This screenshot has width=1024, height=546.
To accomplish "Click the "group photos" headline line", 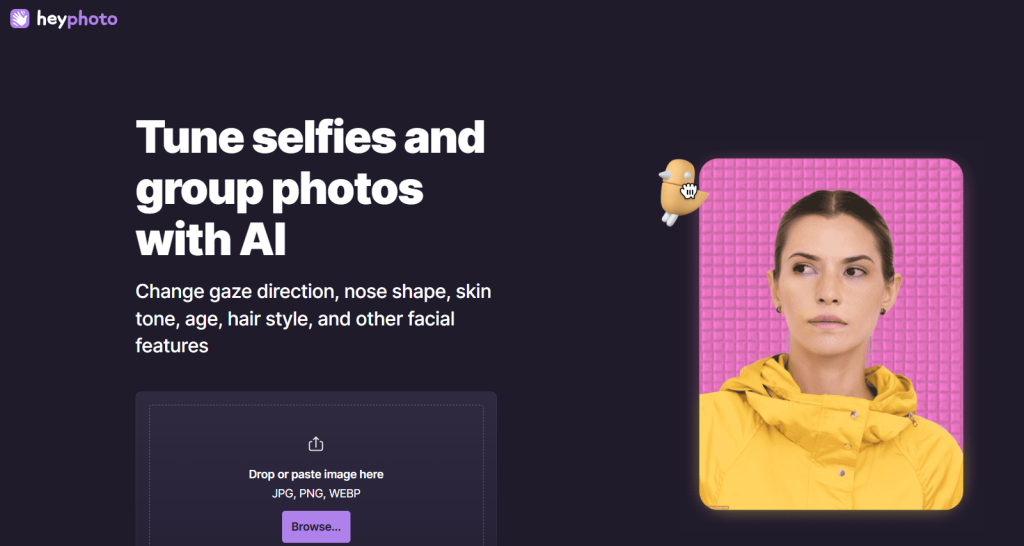I will (280, 189).
